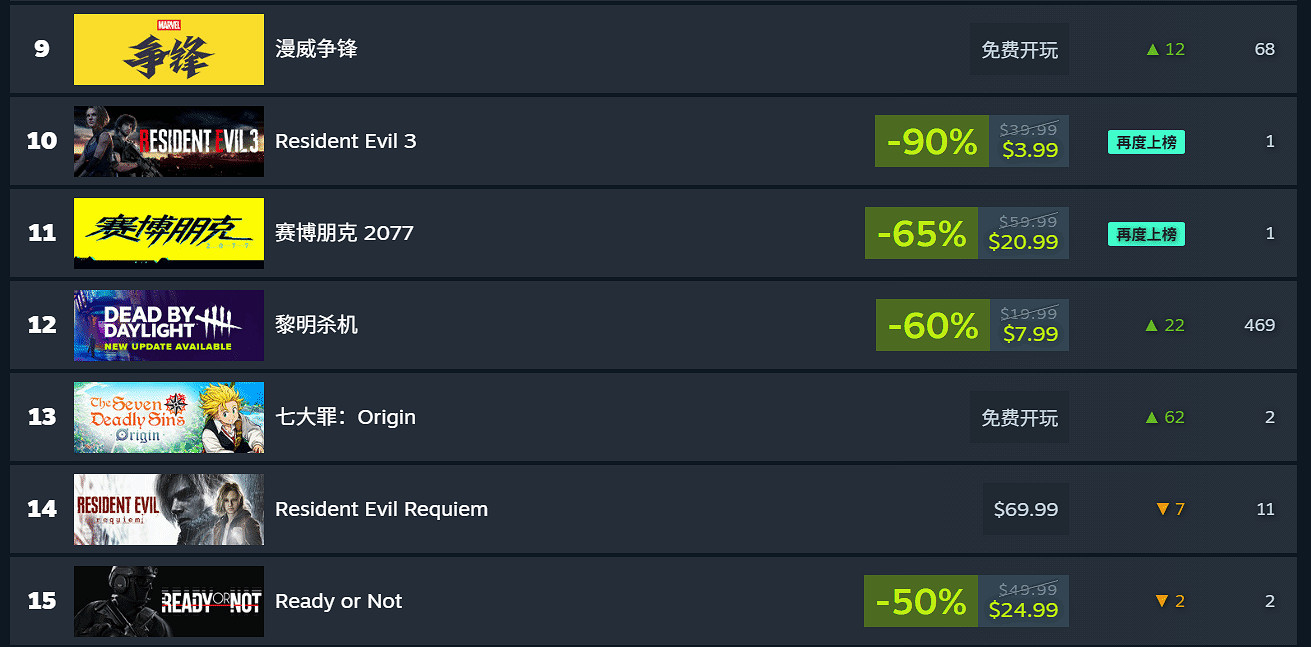Select the Dead by Daylight capsule image

click(169, 326)
